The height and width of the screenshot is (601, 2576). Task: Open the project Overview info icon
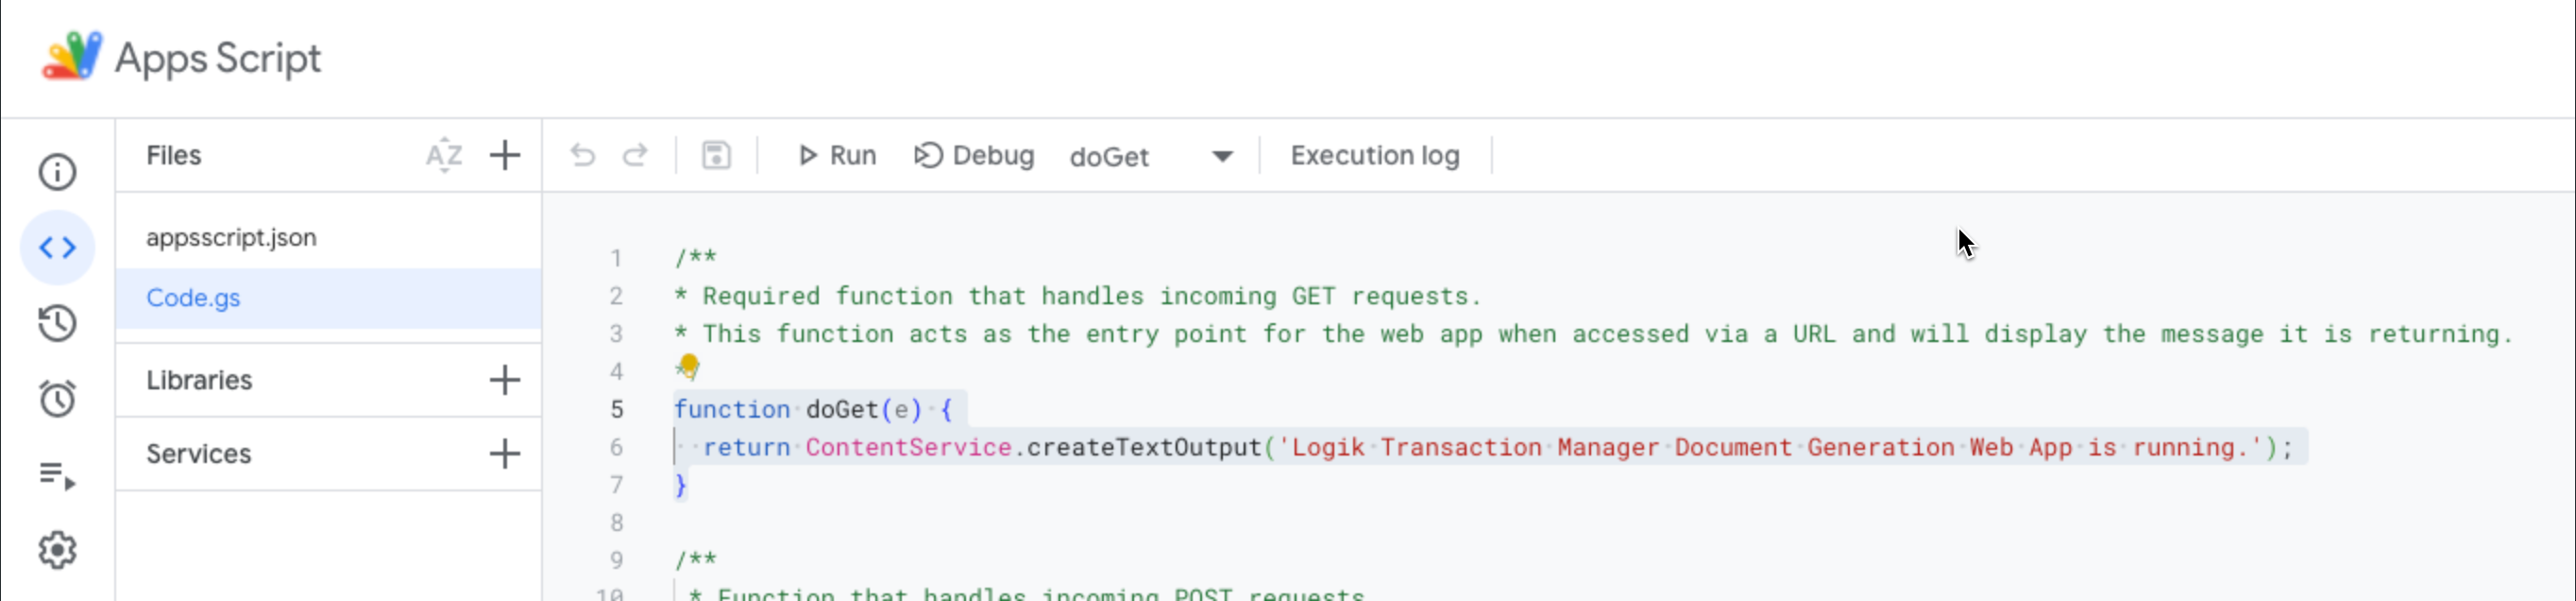point(57,172)
